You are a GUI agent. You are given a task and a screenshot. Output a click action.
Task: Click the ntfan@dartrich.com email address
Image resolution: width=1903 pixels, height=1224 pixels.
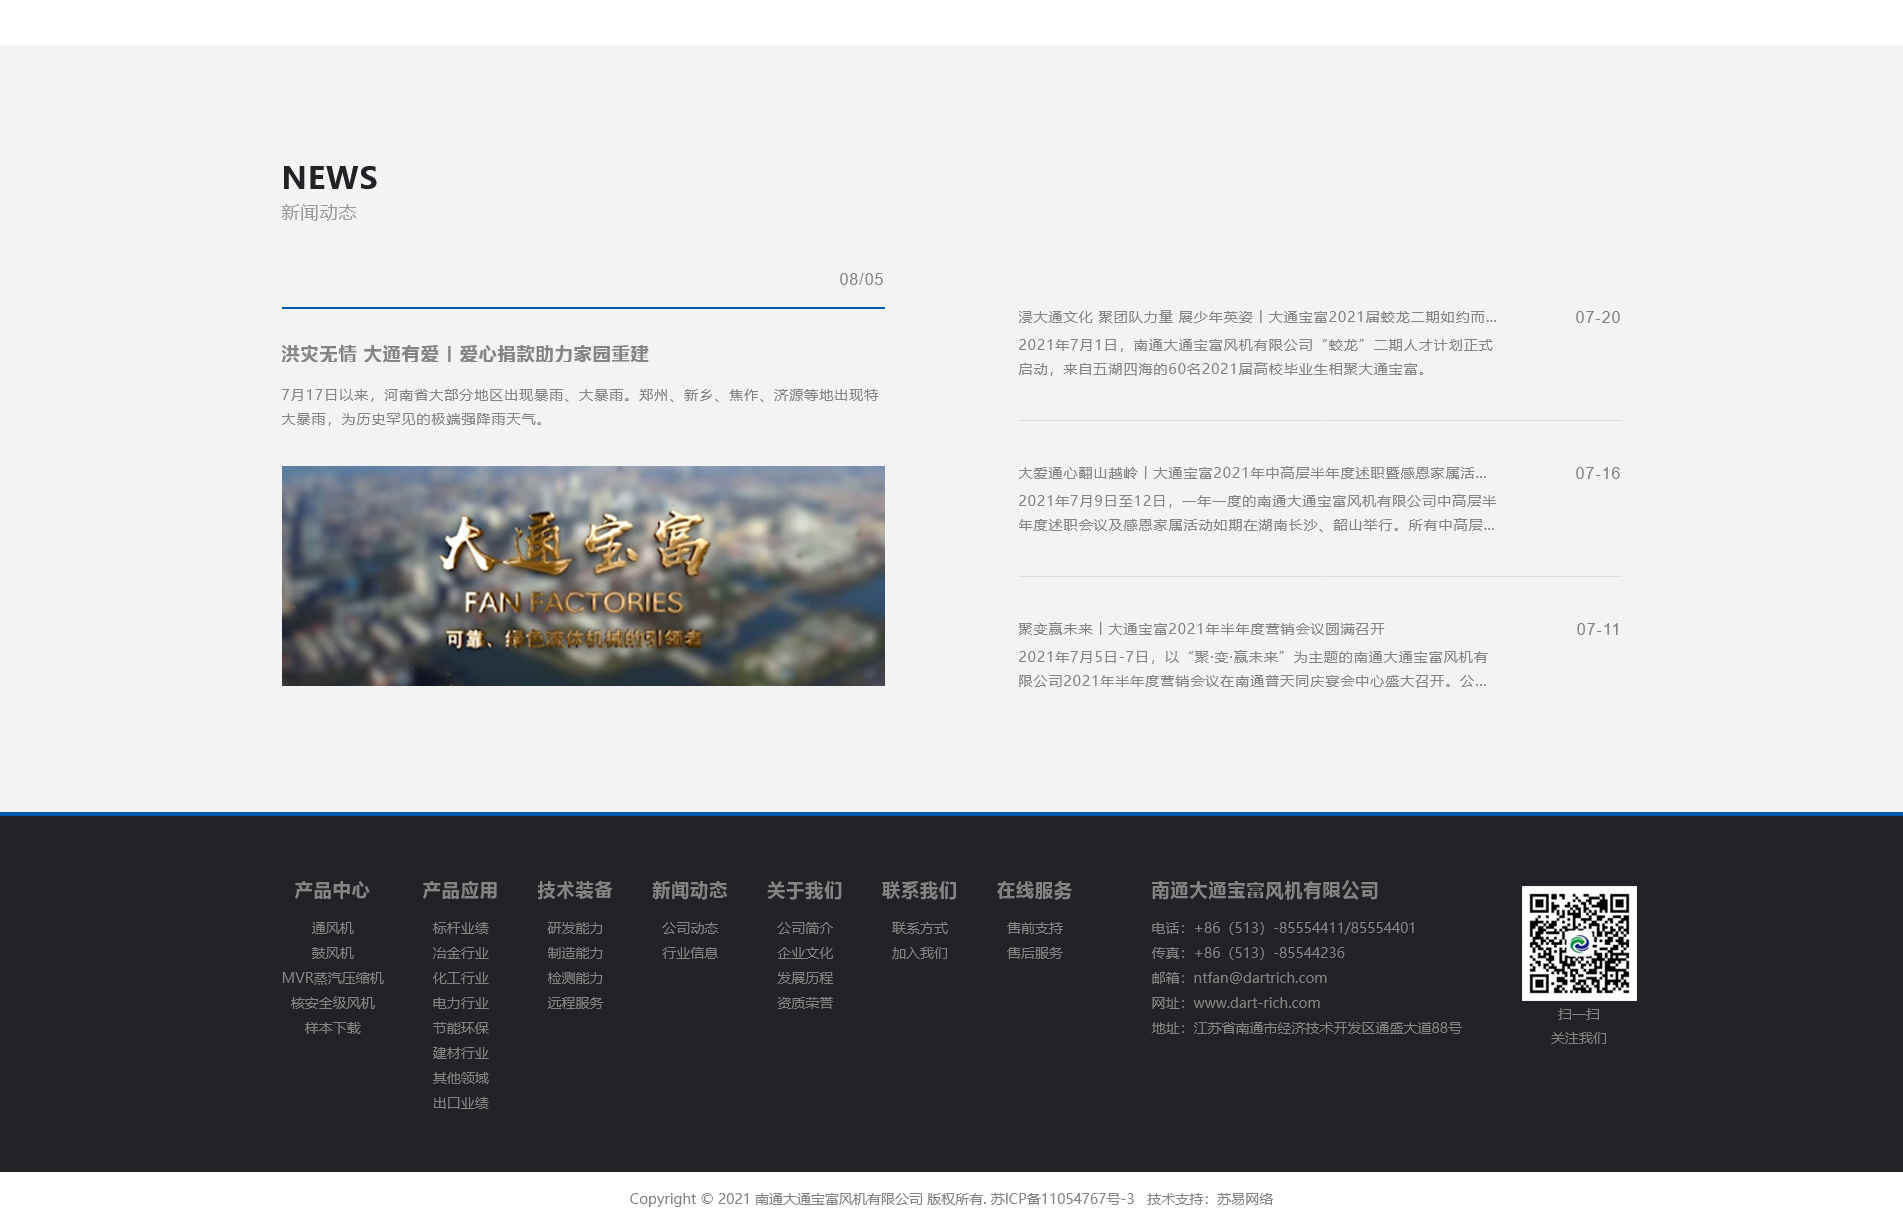click(1260, 978)
